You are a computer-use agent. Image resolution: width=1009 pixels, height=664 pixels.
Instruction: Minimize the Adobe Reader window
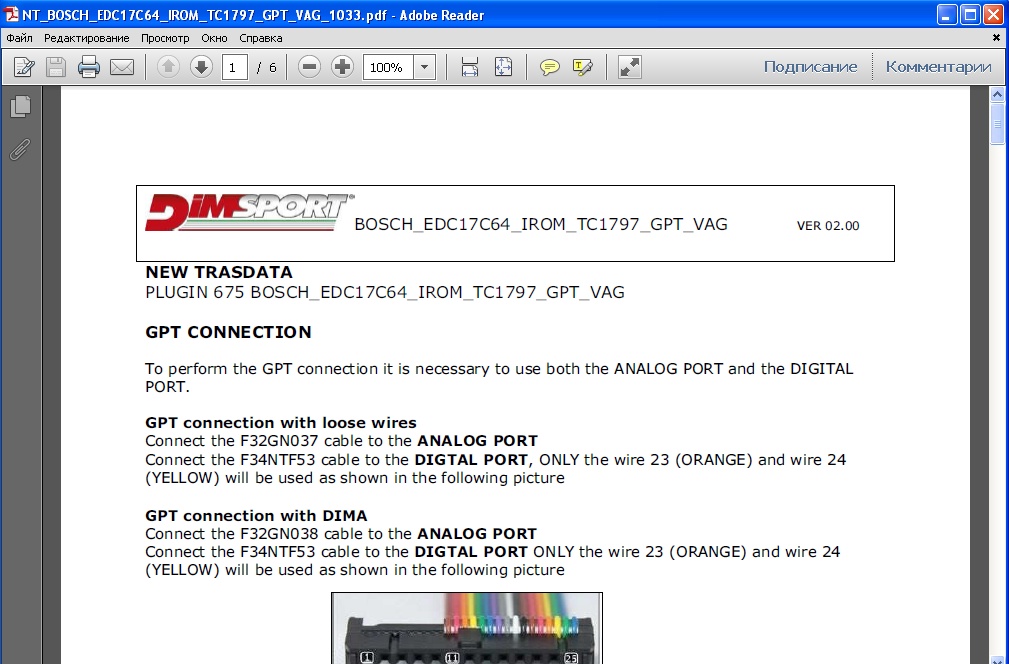pyautogui.click(x=947, y=15)
